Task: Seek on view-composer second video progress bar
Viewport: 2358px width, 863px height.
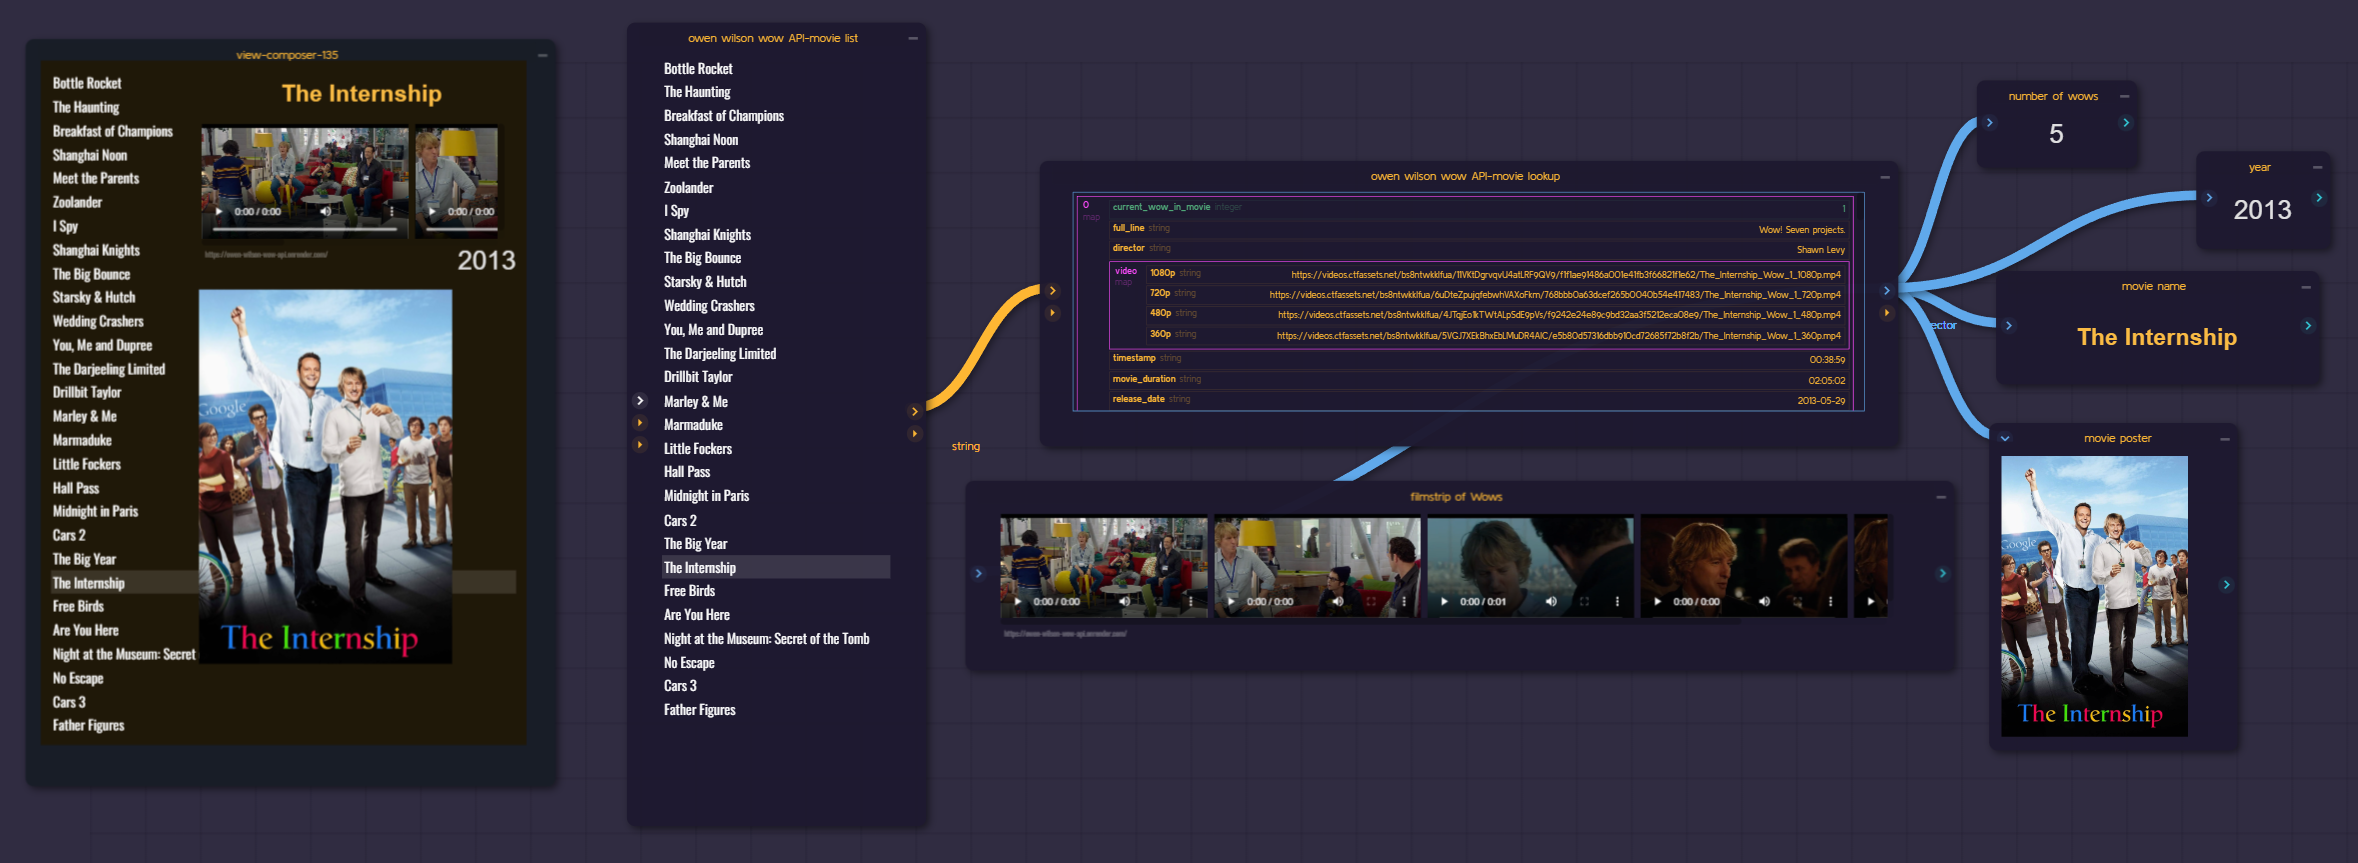Action: click(461, 228)
